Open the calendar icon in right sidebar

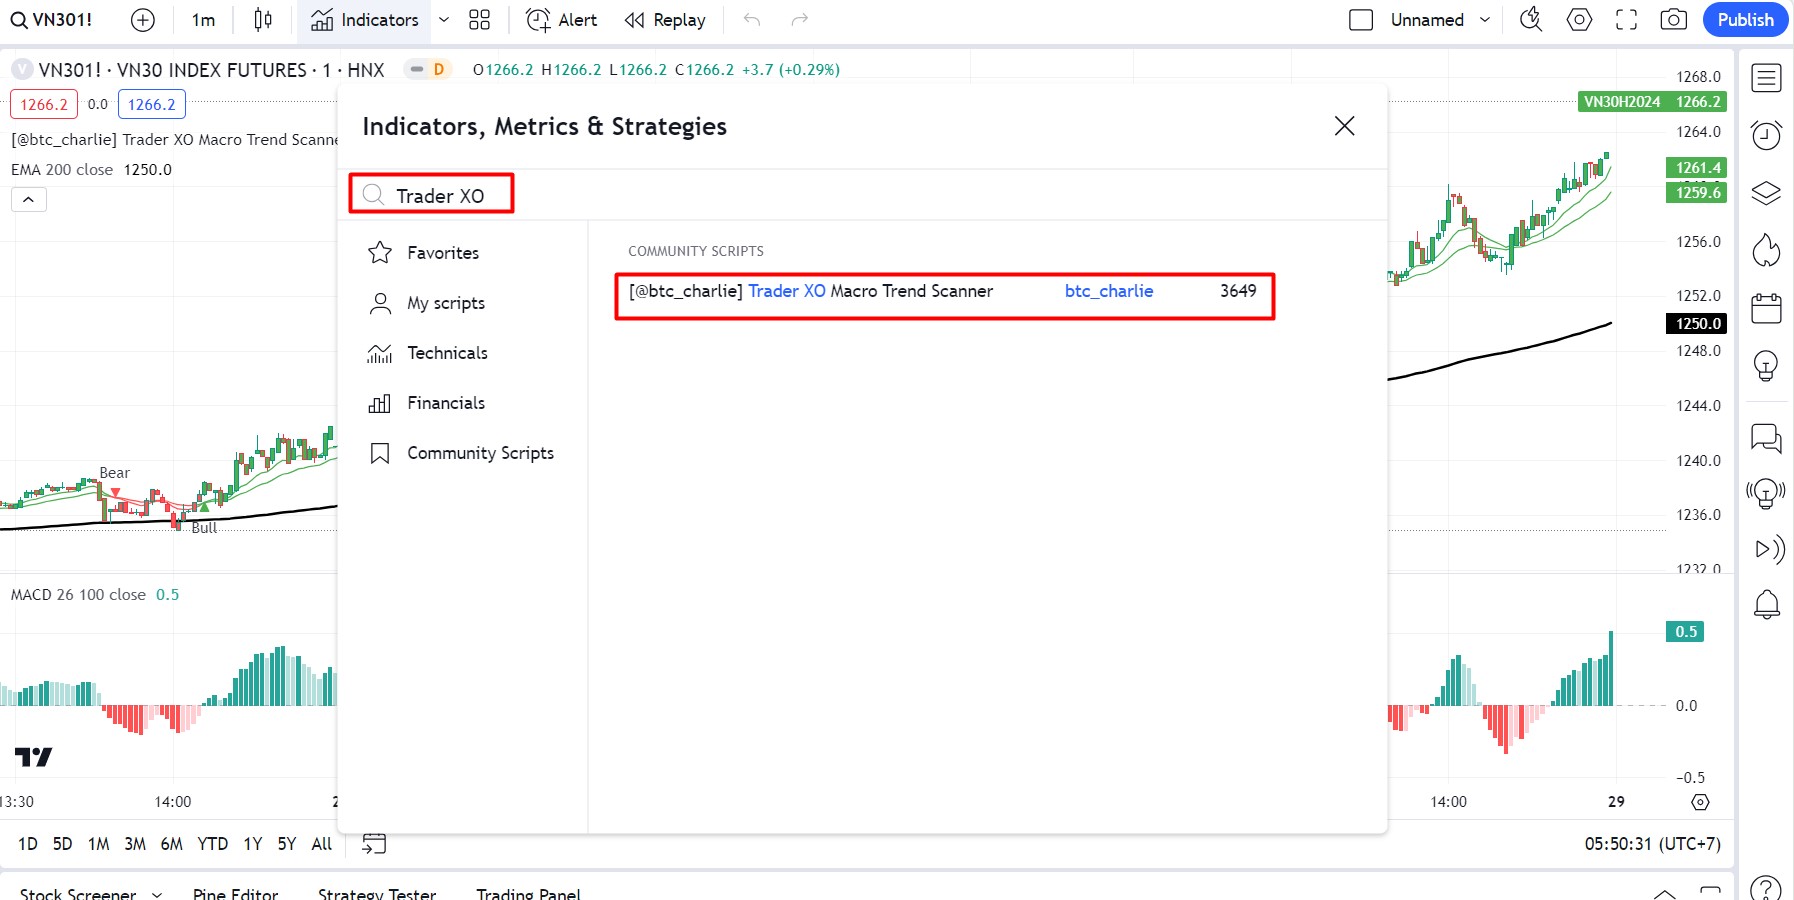(x=1766, y=309)
